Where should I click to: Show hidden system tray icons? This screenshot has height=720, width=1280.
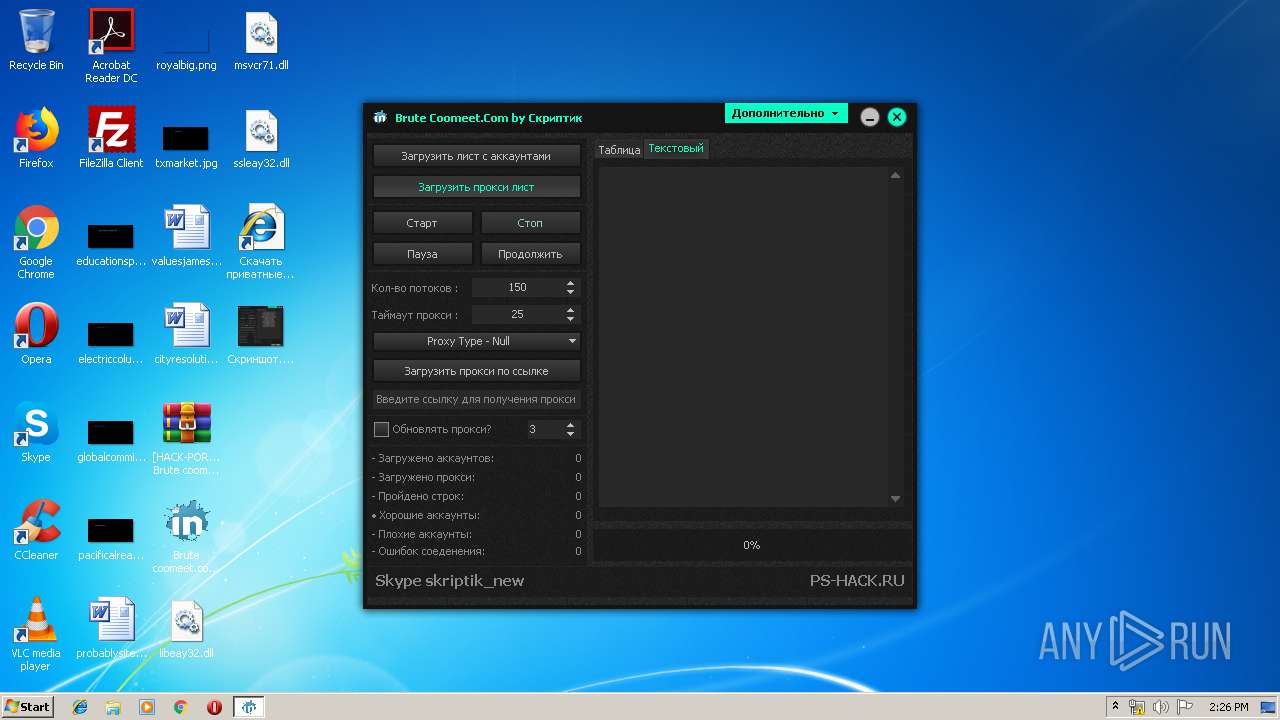click(x=1115, y=707)
